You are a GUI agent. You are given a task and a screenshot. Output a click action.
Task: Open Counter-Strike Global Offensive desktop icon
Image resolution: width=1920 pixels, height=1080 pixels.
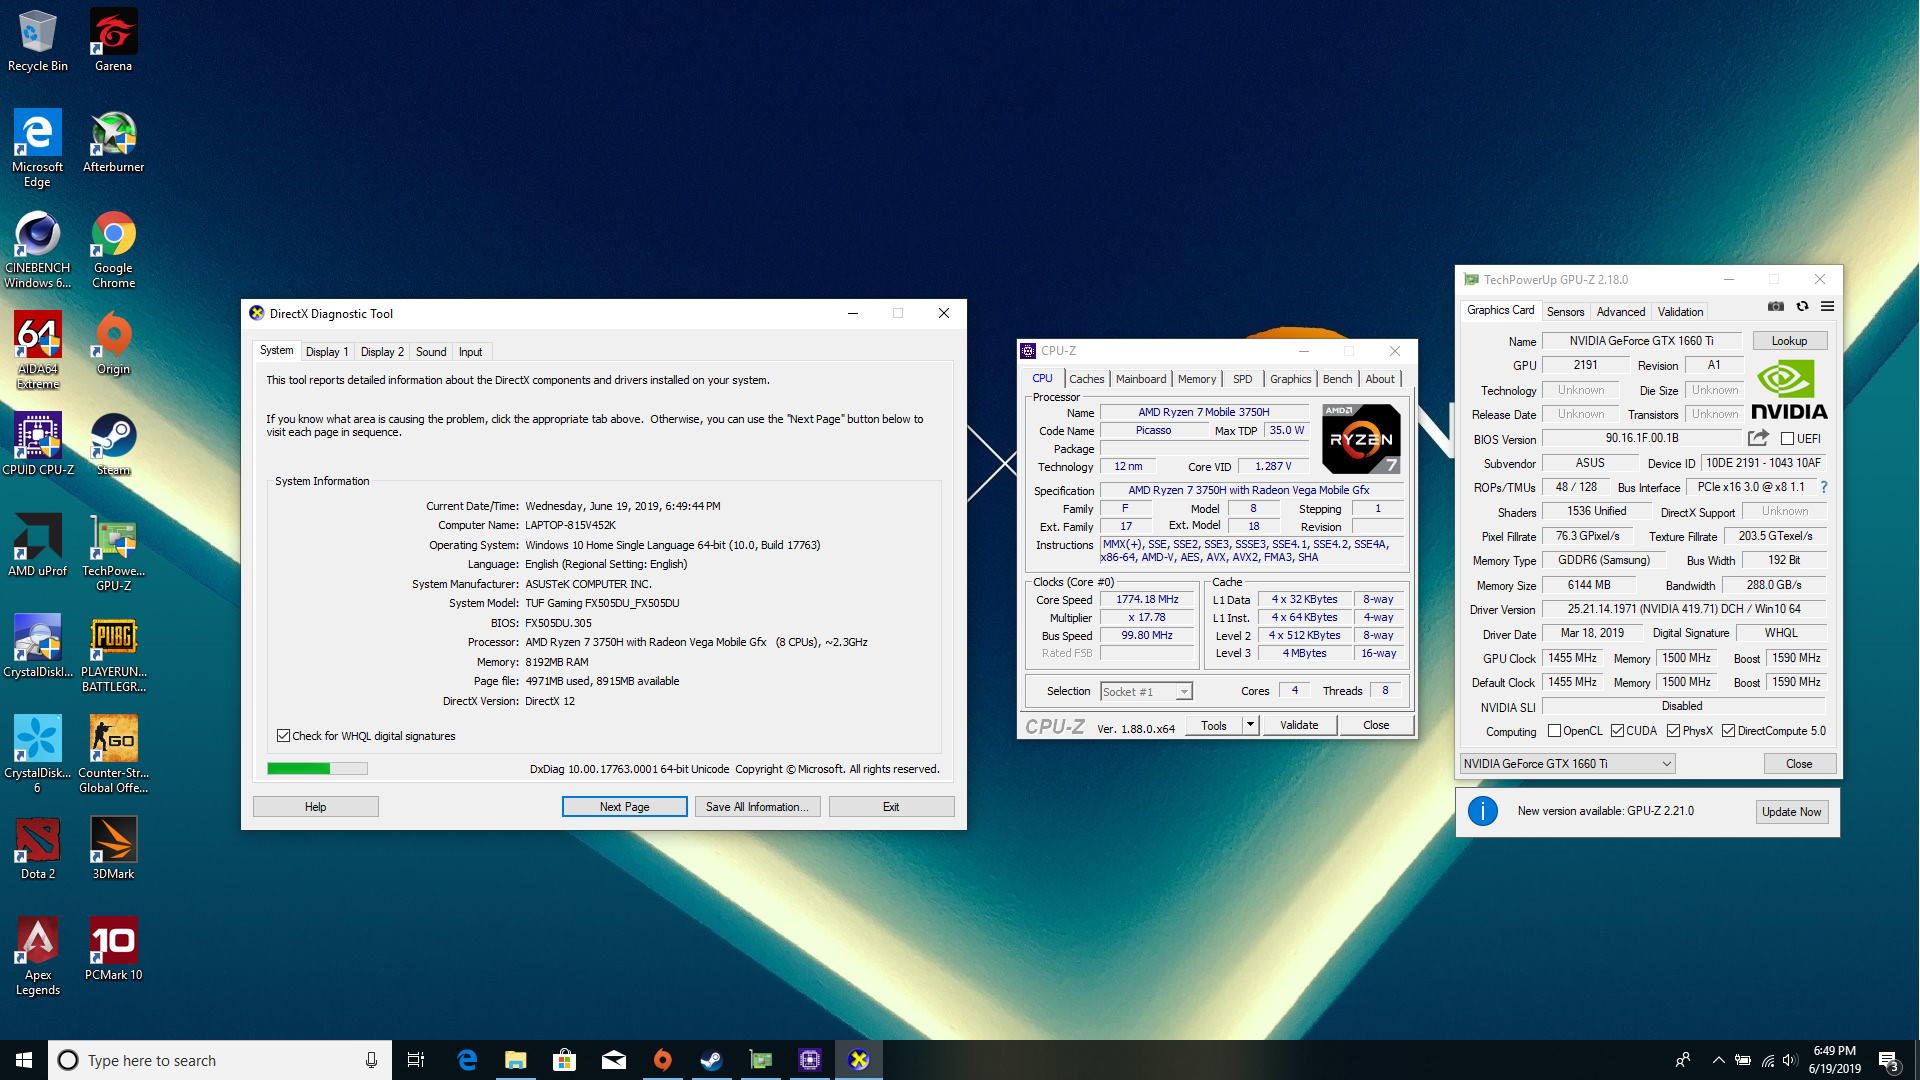(x=113, y=754)
